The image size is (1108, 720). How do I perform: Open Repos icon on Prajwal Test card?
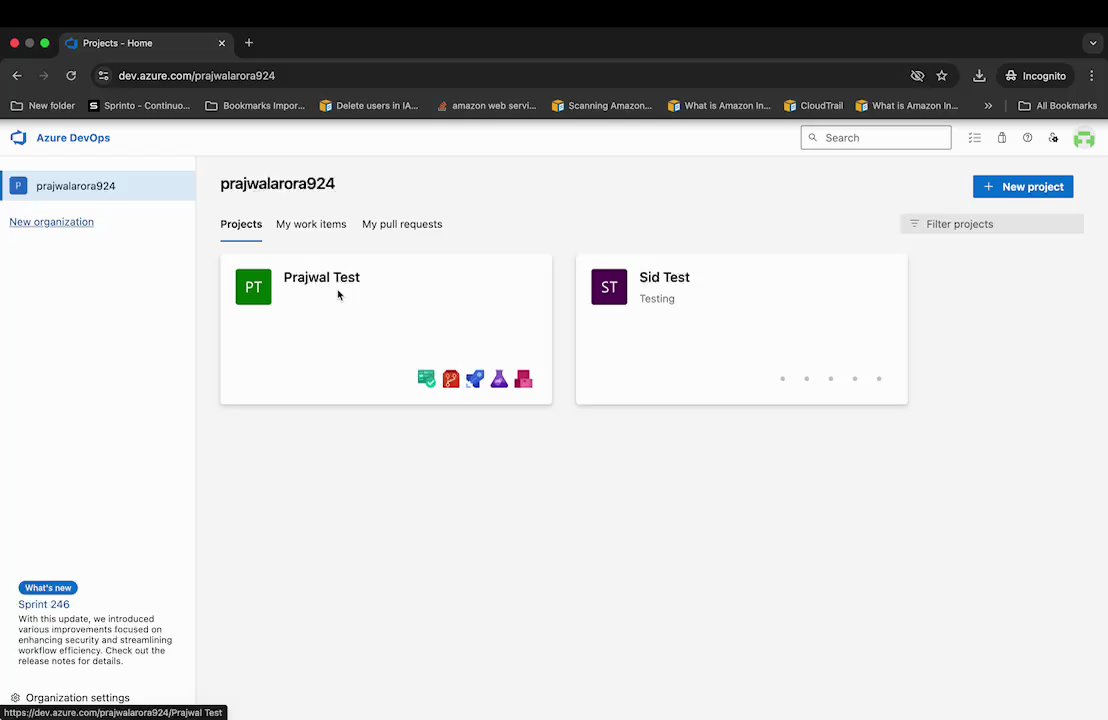pos(451,379)
